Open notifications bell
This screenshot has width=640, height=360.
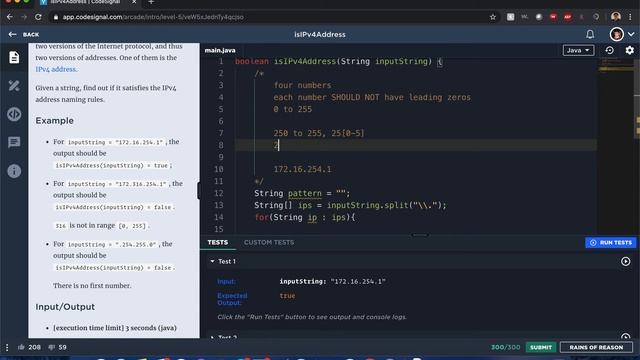tap(590, 34)
